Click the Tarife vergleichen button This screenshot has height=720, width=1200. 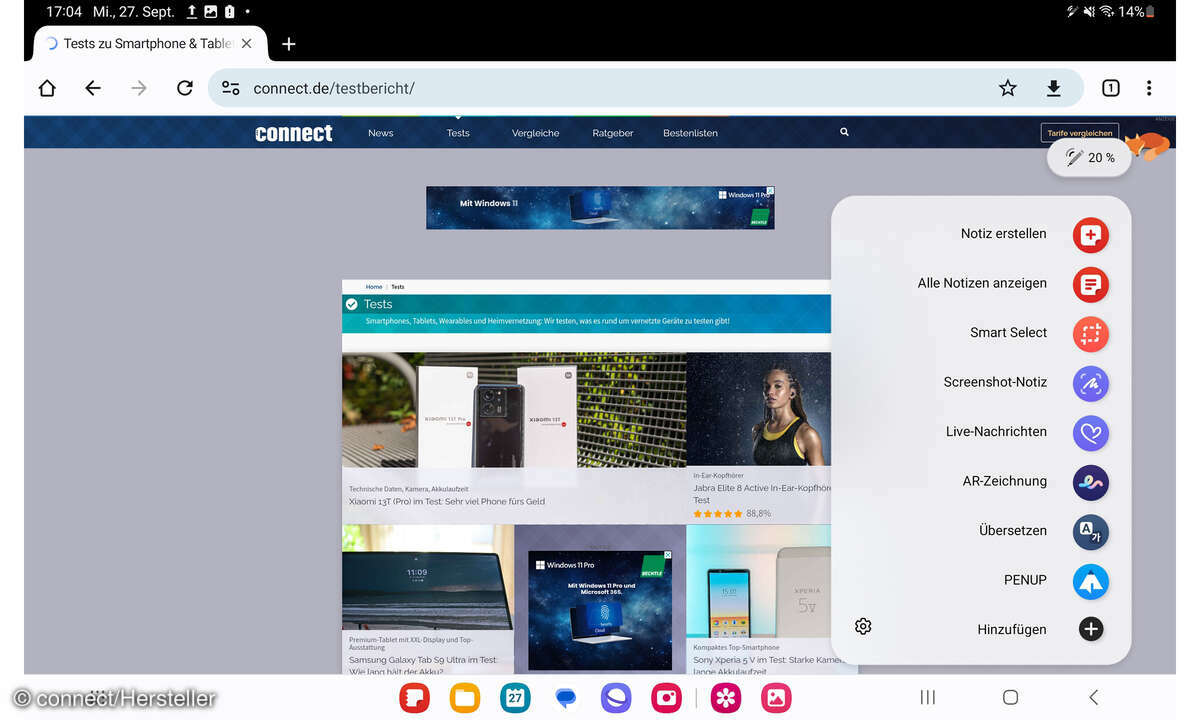pos(1080,133)
